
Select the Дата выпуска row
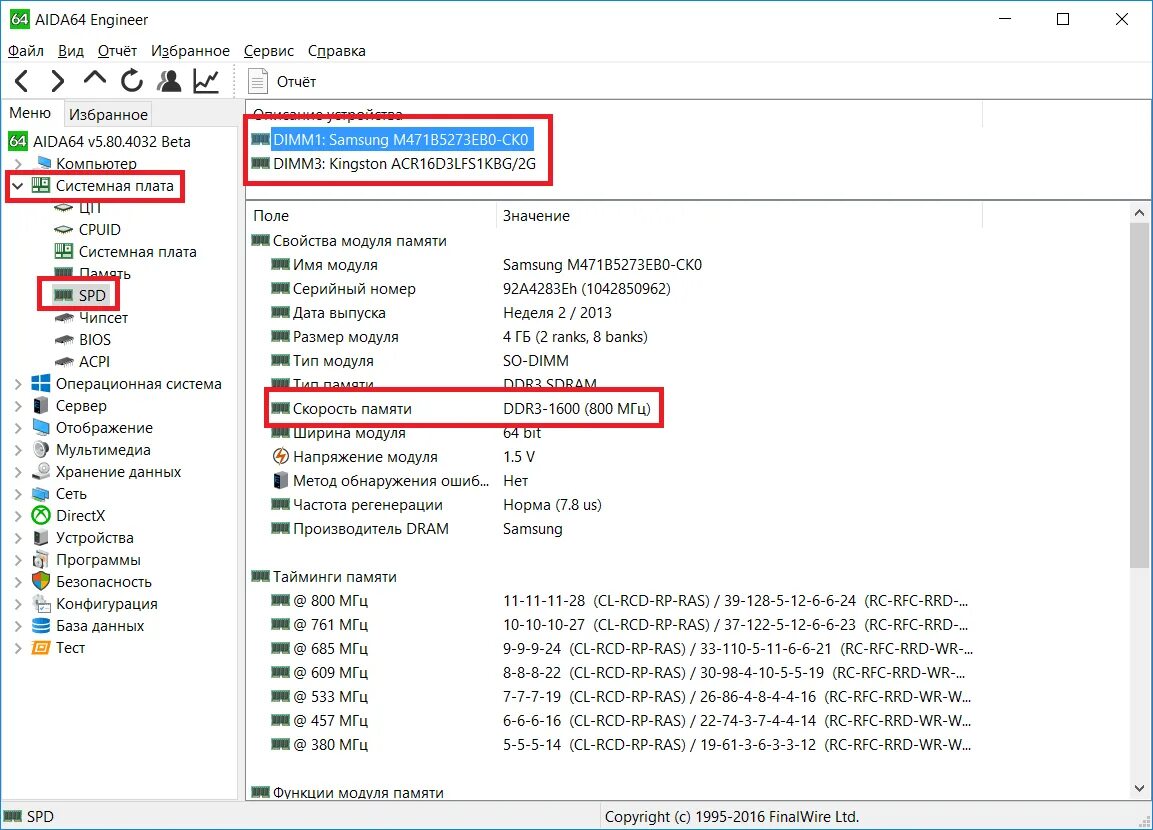441,313
